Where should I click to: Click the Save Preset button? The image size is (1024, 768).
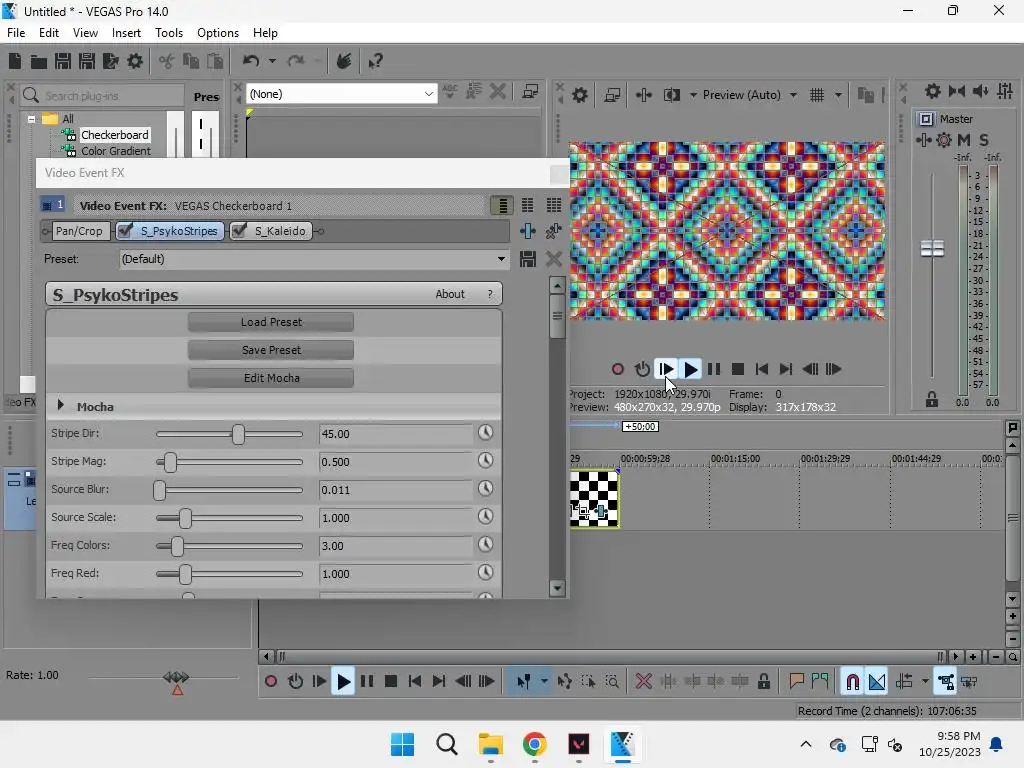[x=271, y=350]
